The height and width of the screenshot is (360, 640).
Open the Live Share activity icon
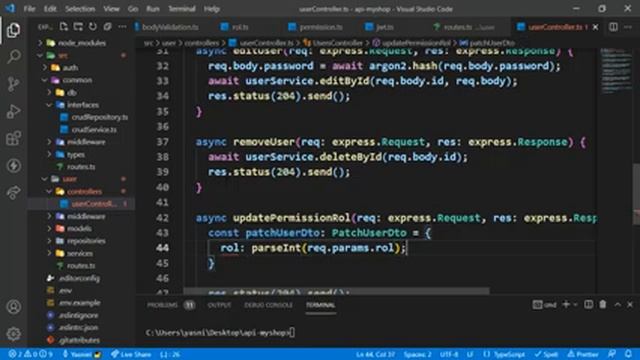[13, 192]
